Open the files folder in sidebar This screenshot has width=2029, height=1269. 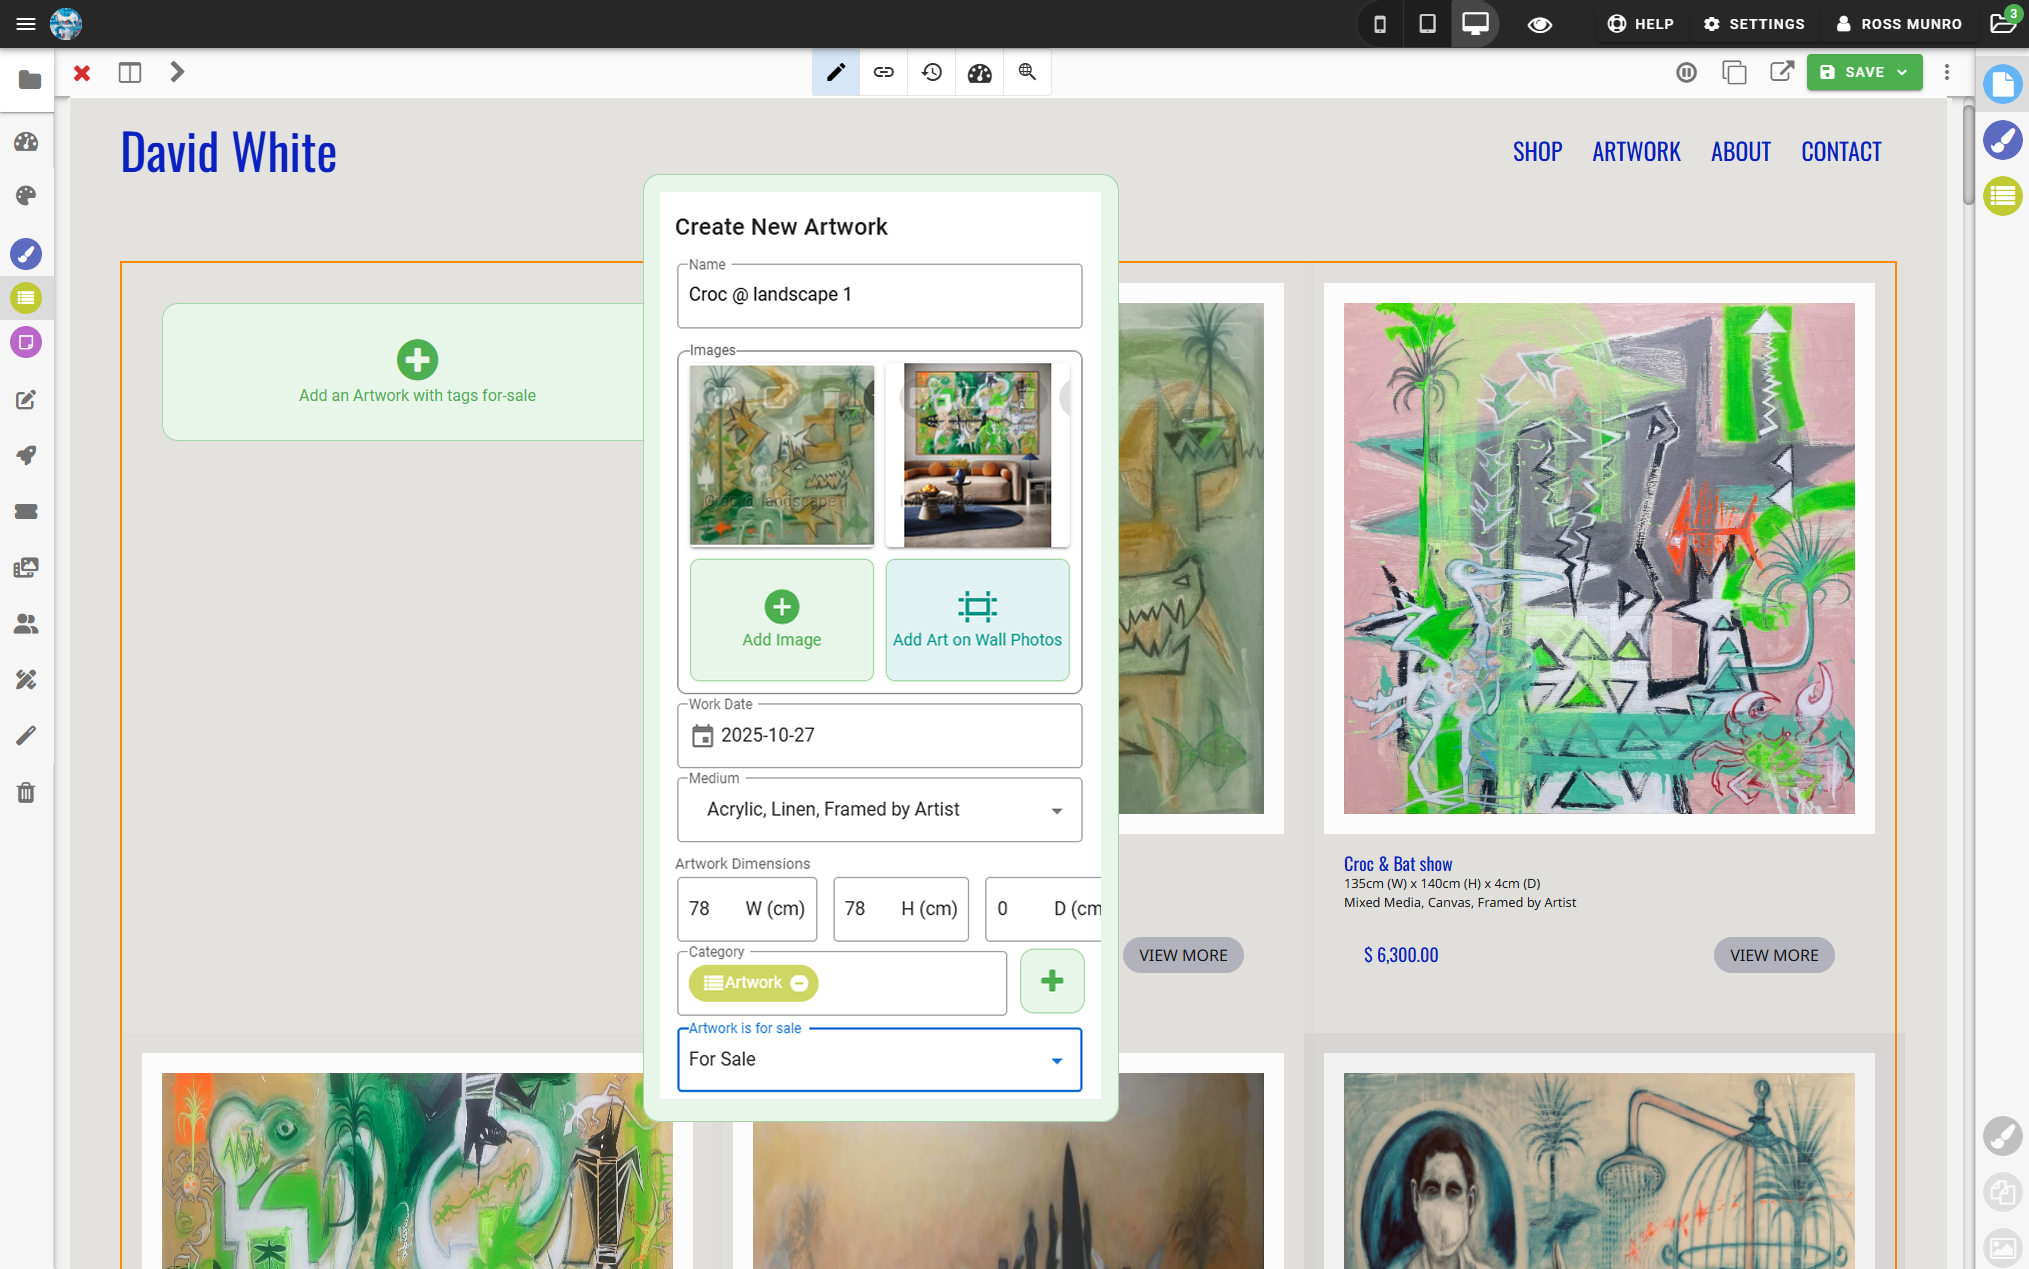(29, 80)
